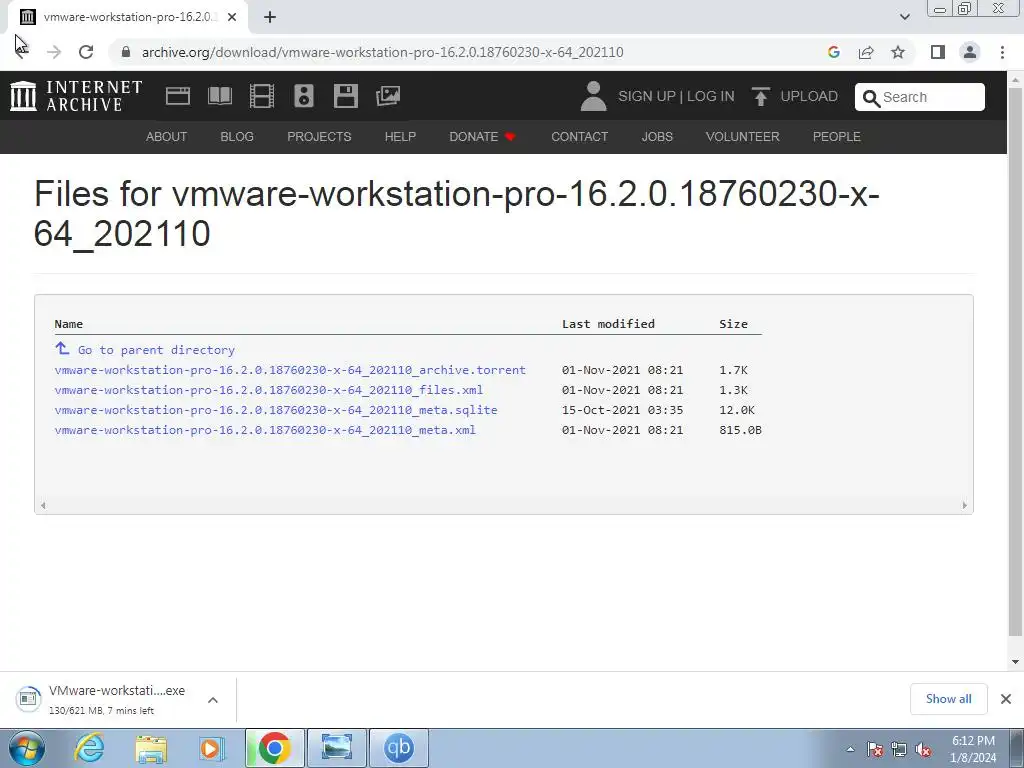Open the ABOUT menu item
Image resolution: width=1024 pixels, height=768 pixels.
167,136
